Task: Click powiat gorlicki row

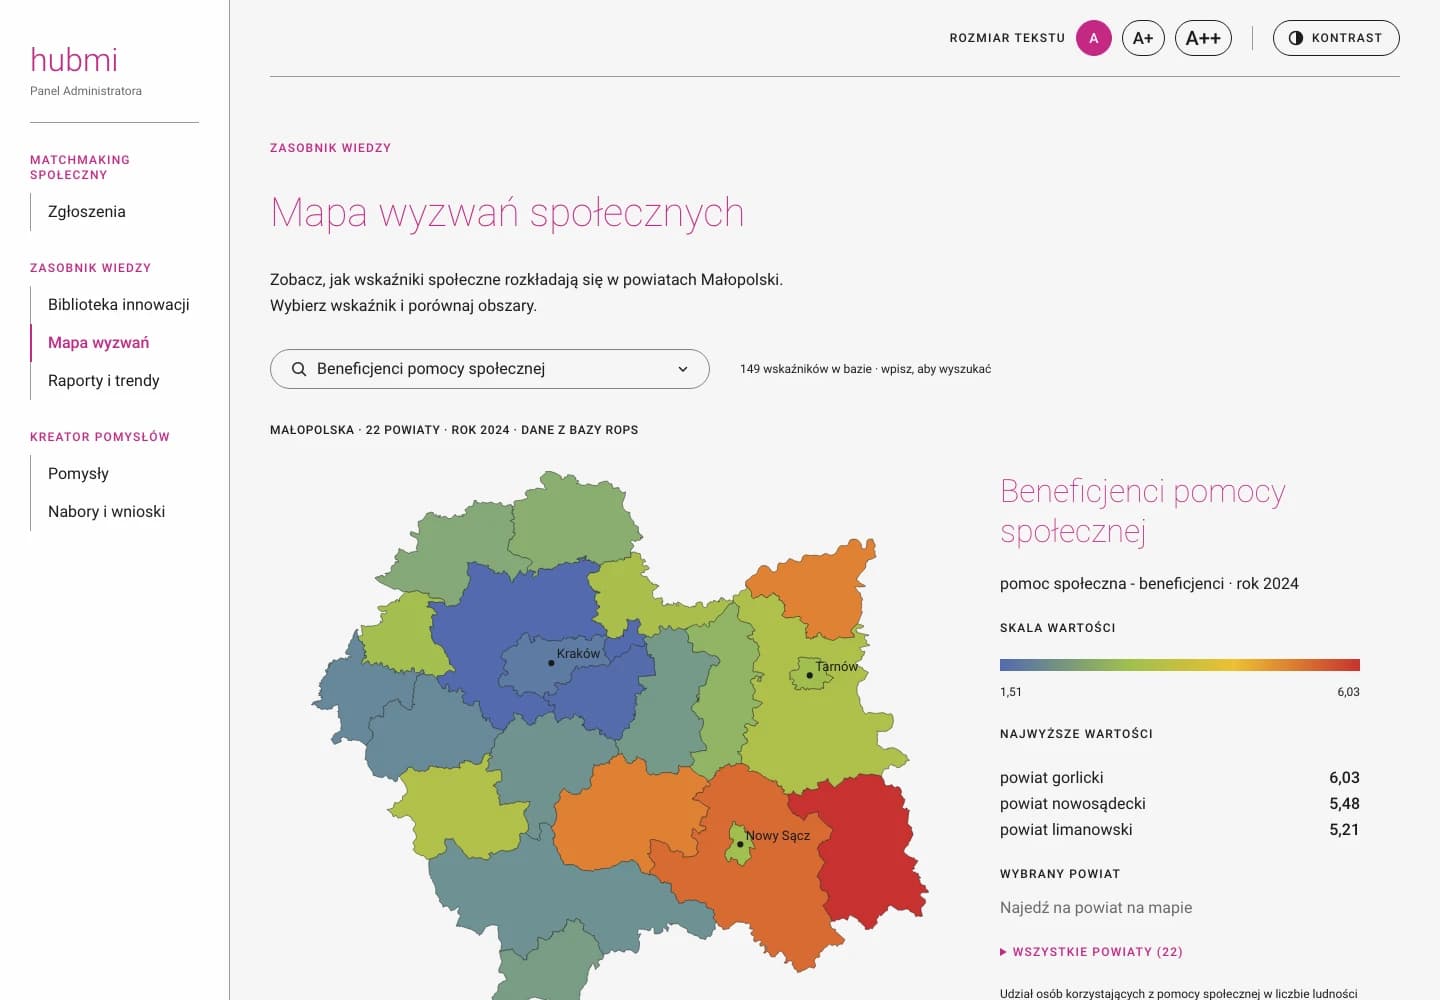Action: click(1180, 778)
